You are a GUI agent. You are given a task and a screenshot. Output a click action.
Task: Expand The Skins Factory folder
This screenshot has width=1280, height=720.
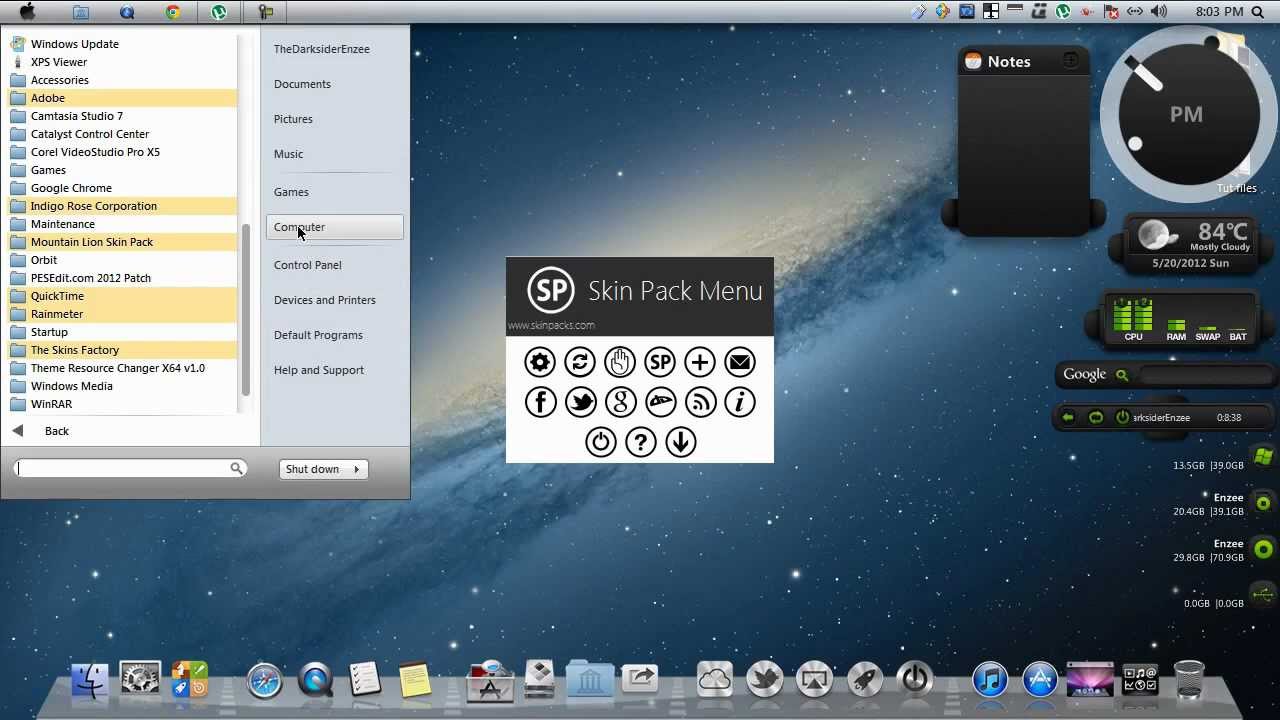(122, 350)
